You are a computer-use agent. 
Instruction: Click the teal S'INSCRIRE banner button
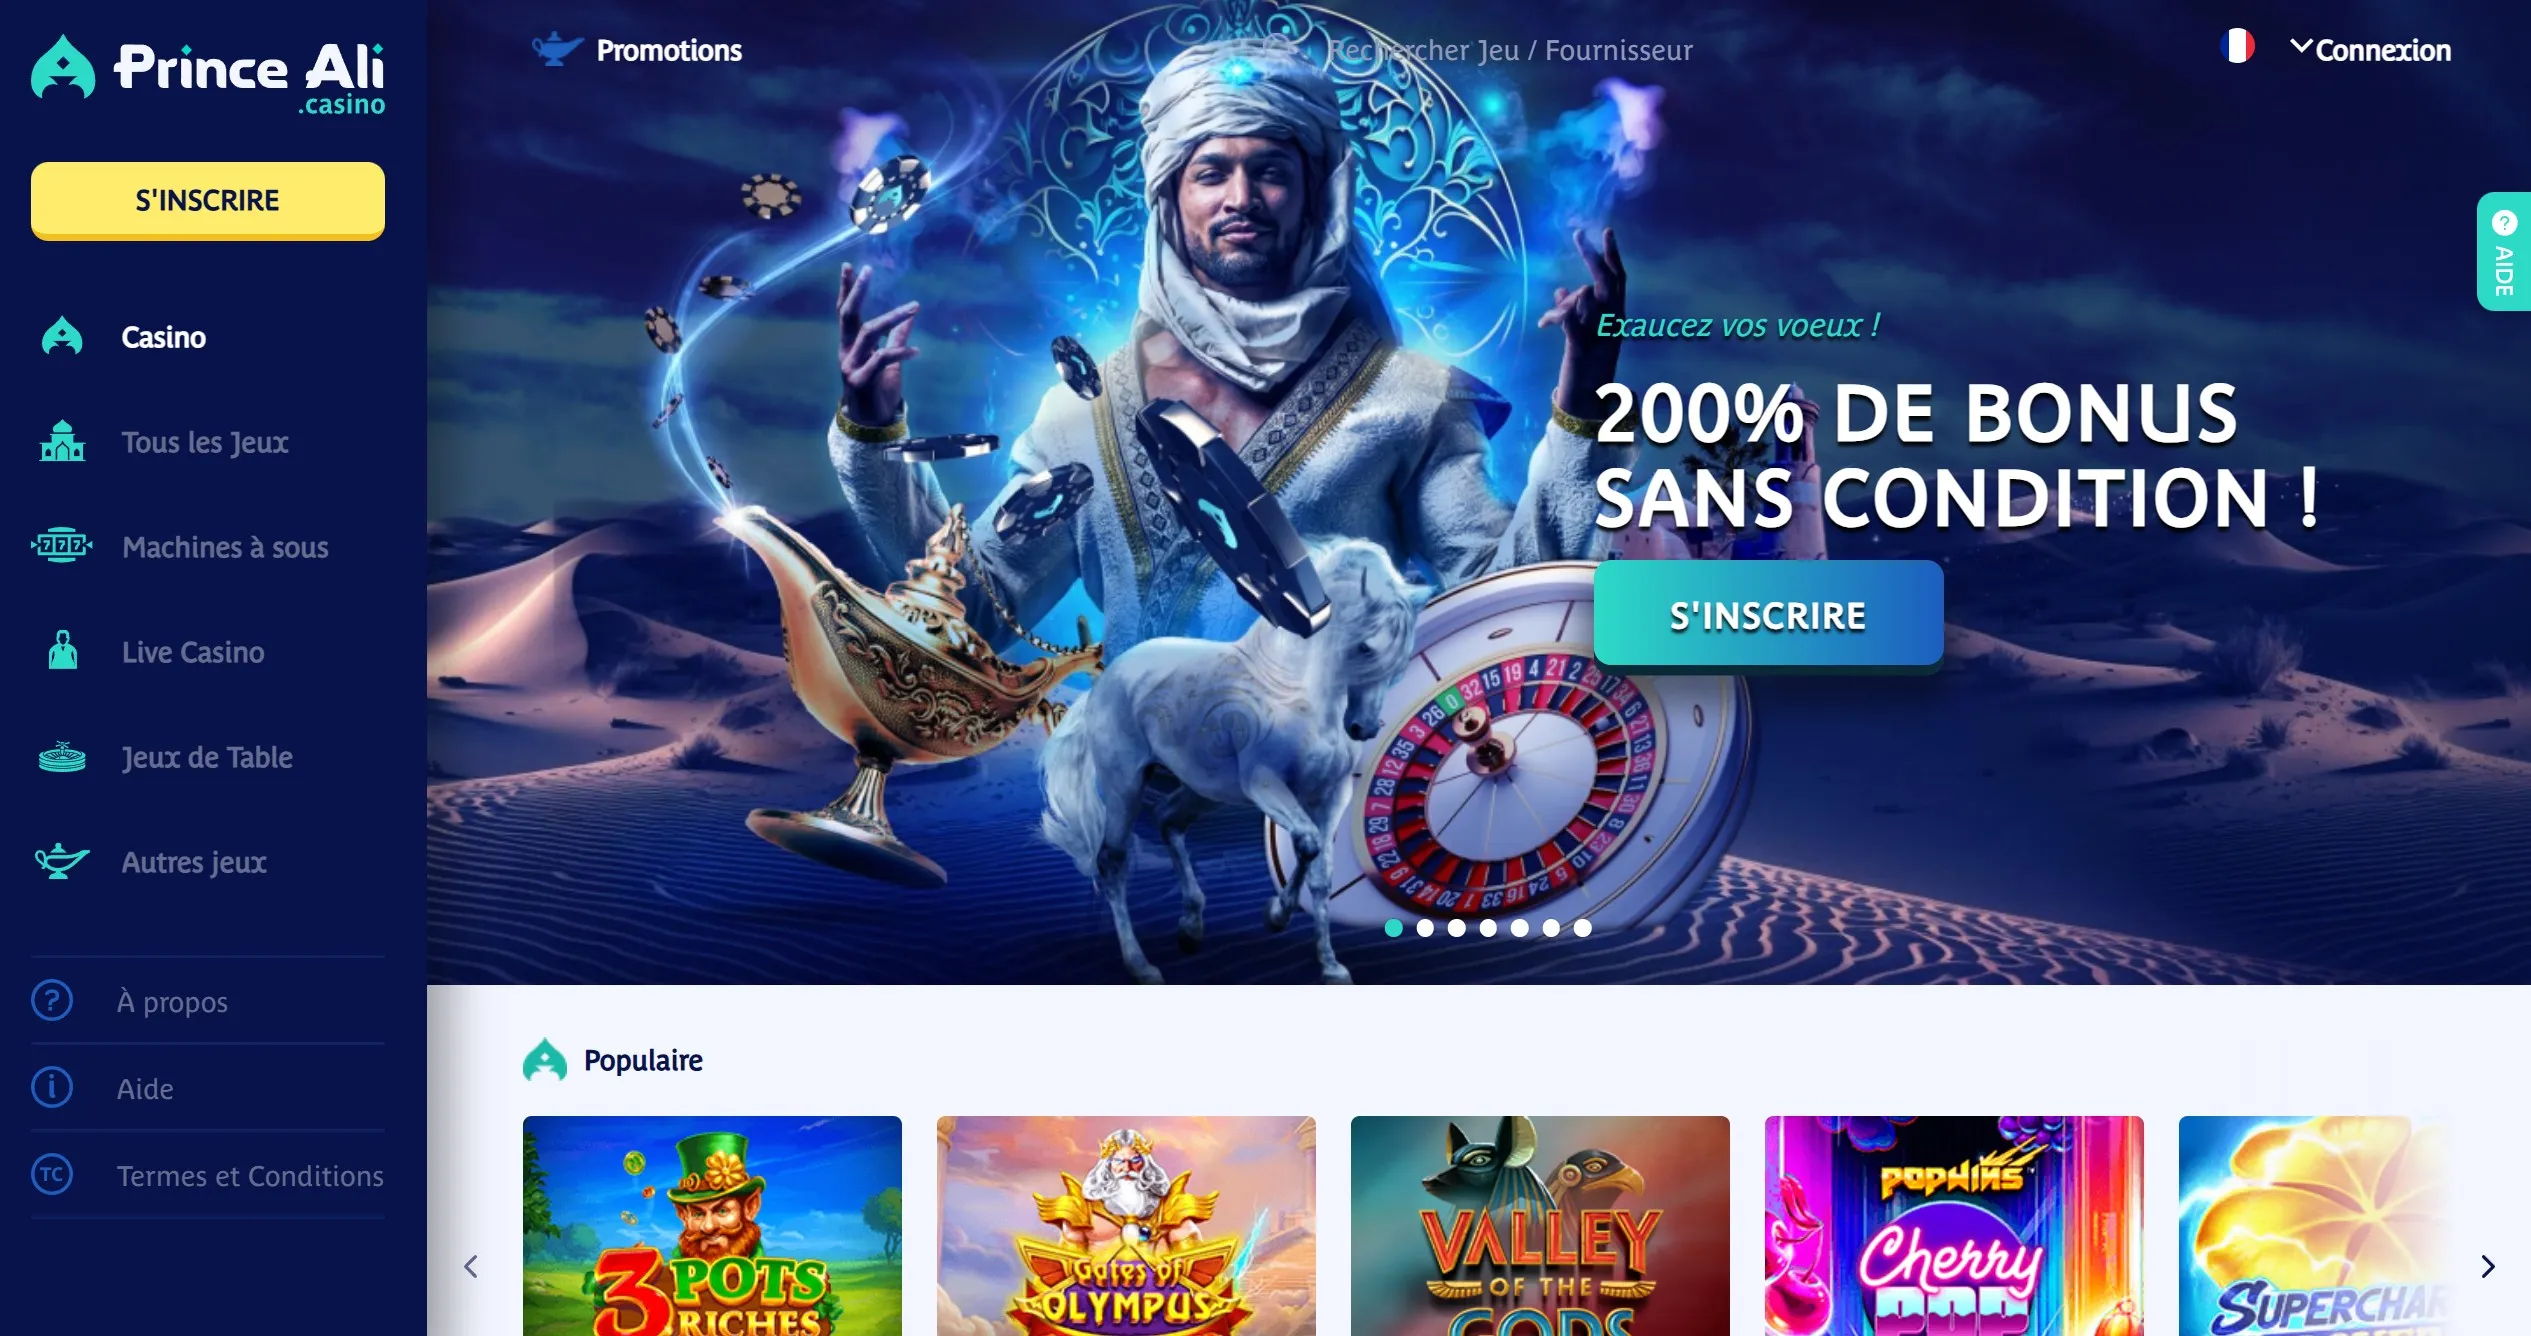point(1768,615)
